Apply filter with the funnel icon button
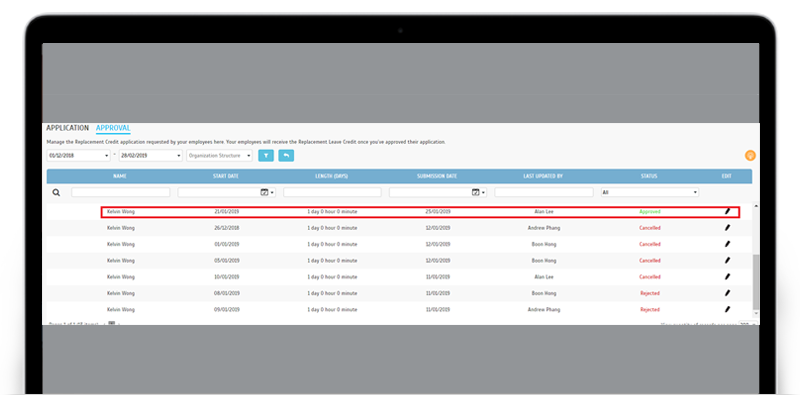The image size is (800, 395). click(x=266, y=156)
